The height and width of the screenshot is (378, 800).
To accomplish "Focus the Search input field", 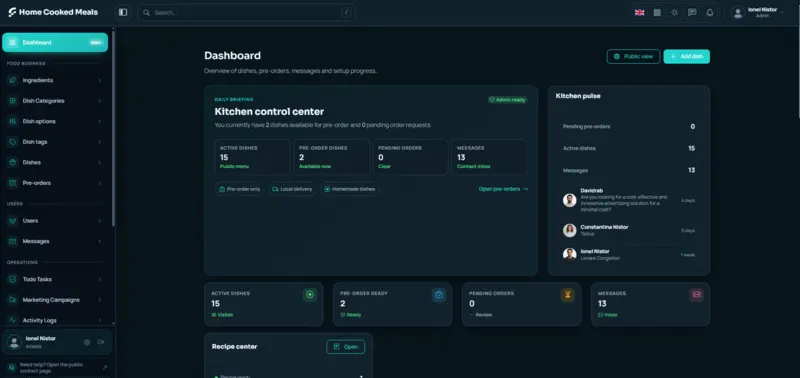I will coord(246,12).
